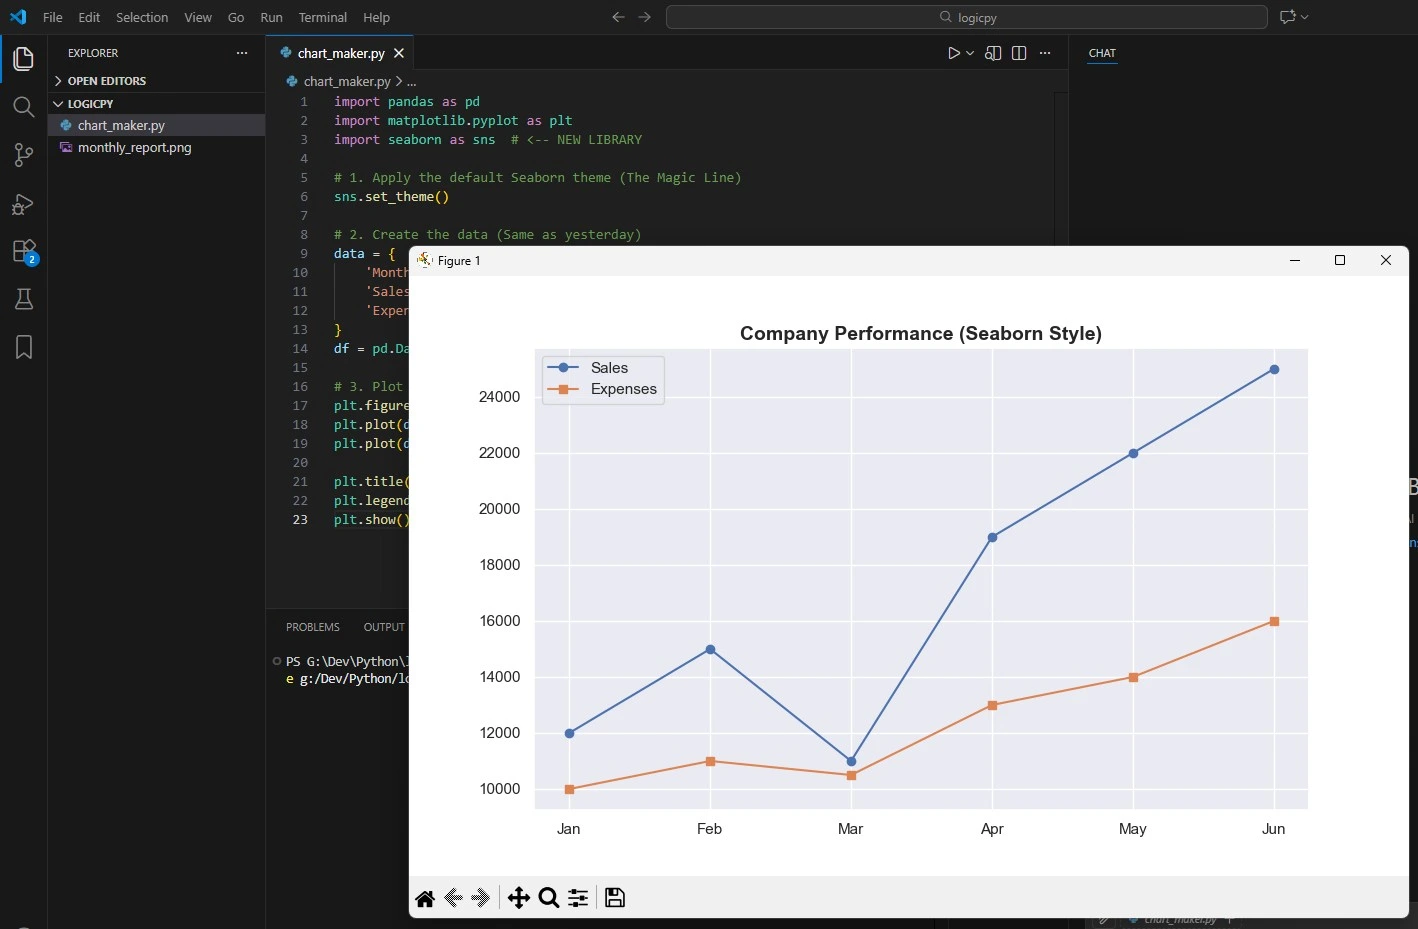This screenshot has height=929, width=1418.
Task: Select the Zoom-to-rectangle tool
Action: (x=549, y=898)
